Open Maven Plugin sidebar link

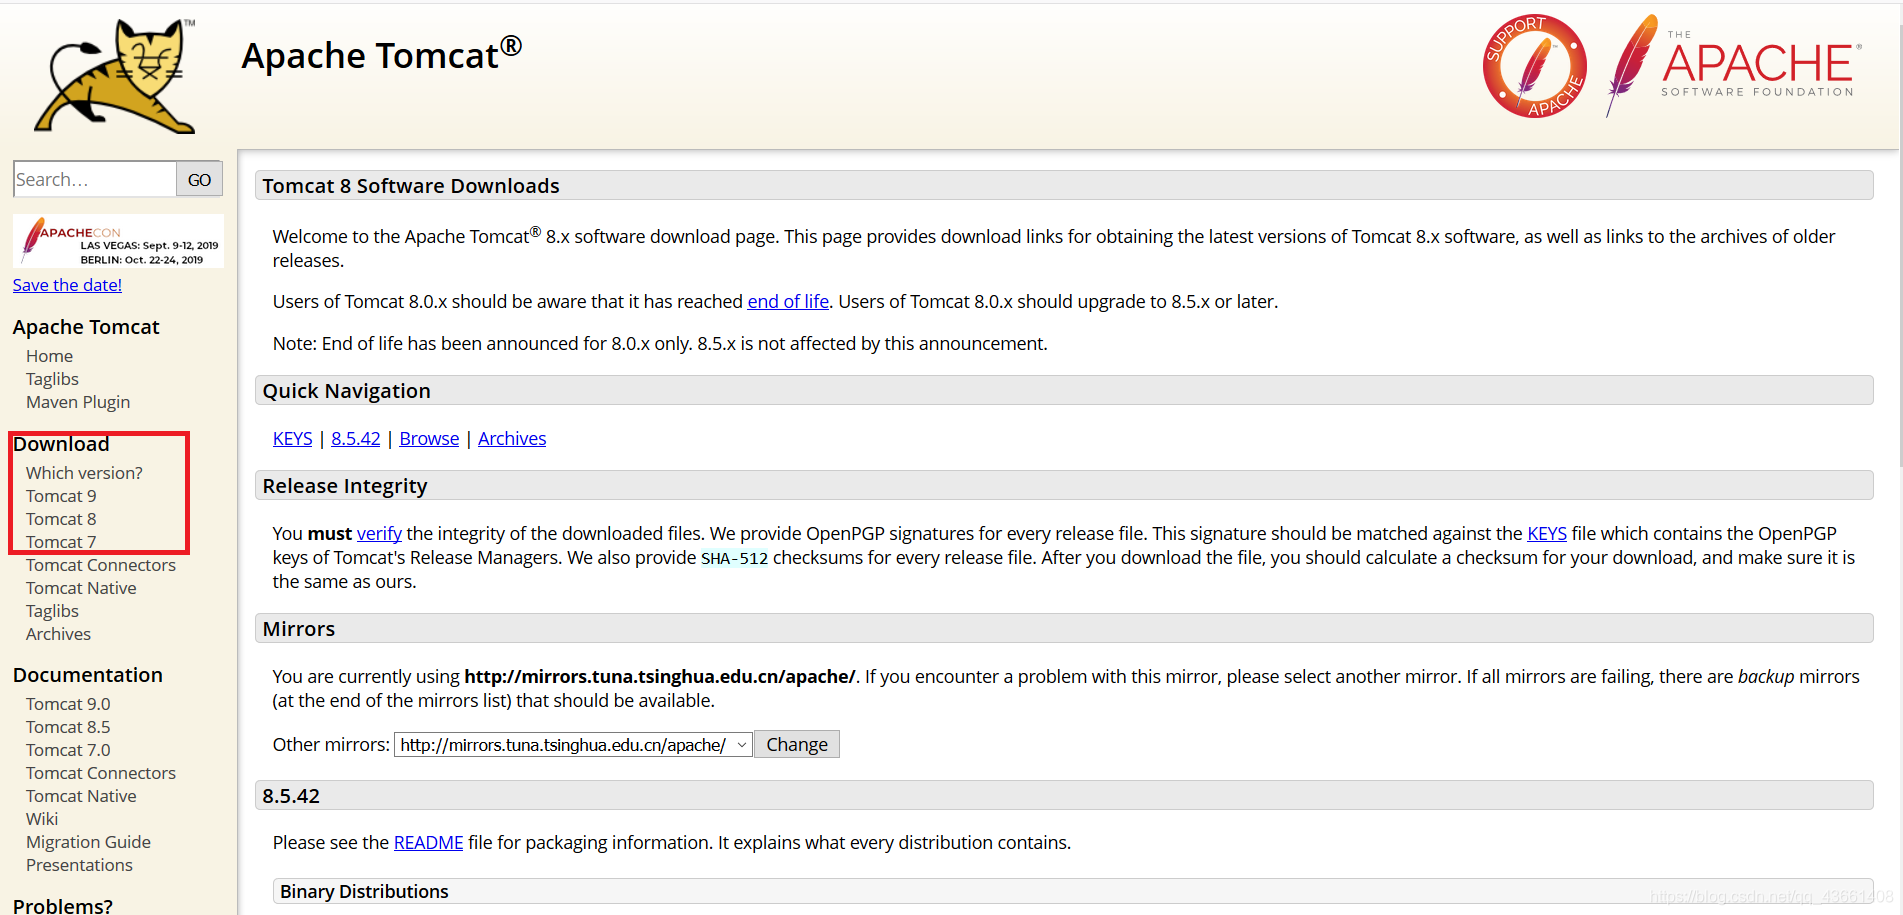[78, 402]
